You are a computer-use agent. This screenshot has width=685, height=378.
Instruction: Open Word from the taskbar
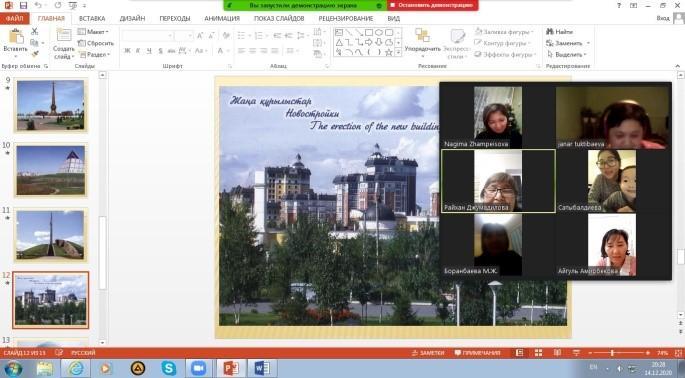tap(262, 368)
